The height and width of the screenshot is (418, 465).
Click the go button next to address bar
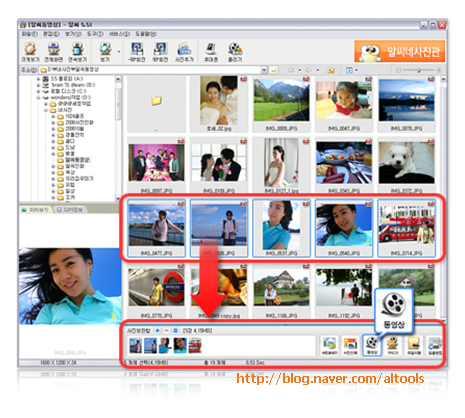[274, 70]
